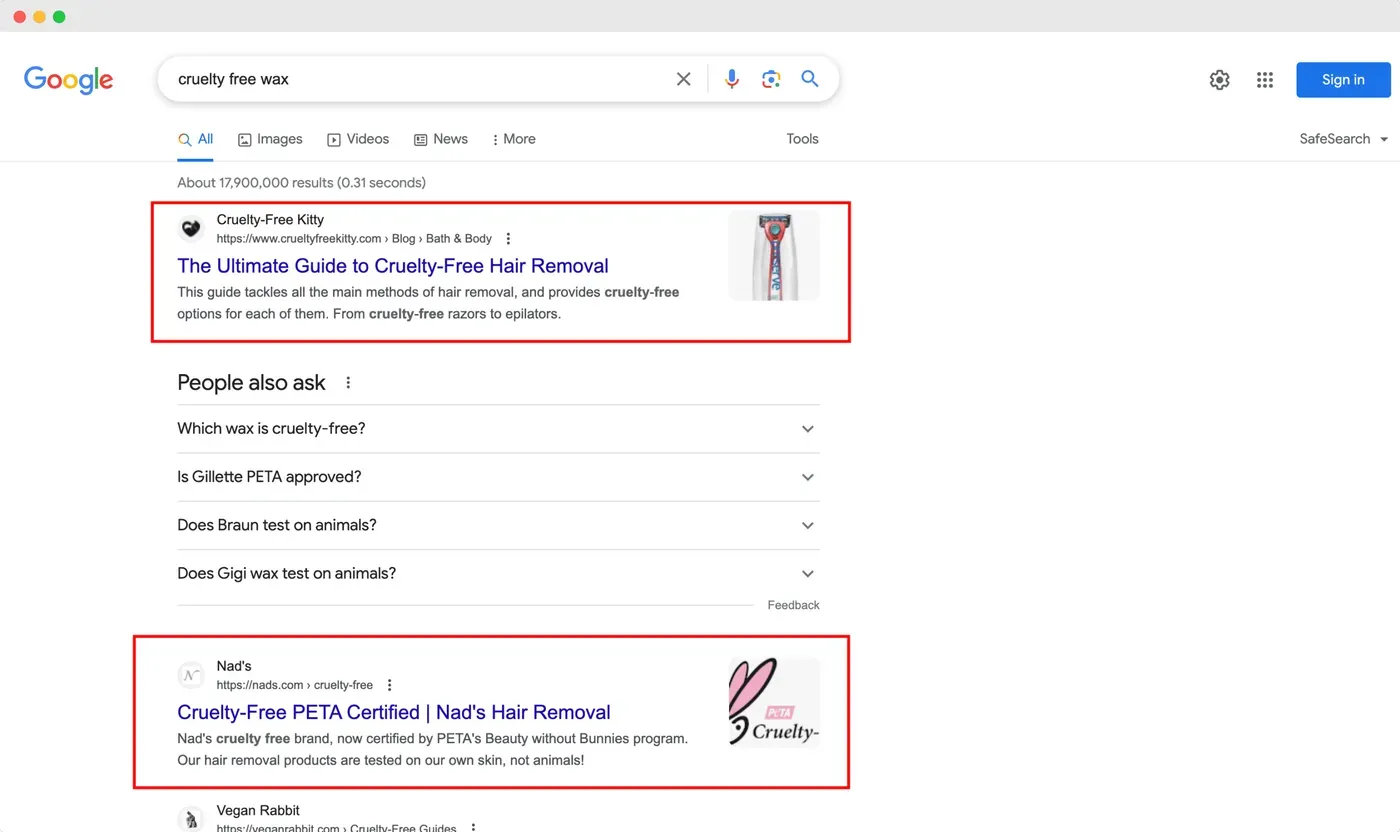This screenshot has height=832, width=1400.
Task: Switch to the Images tab
Action: click(270, 139)
